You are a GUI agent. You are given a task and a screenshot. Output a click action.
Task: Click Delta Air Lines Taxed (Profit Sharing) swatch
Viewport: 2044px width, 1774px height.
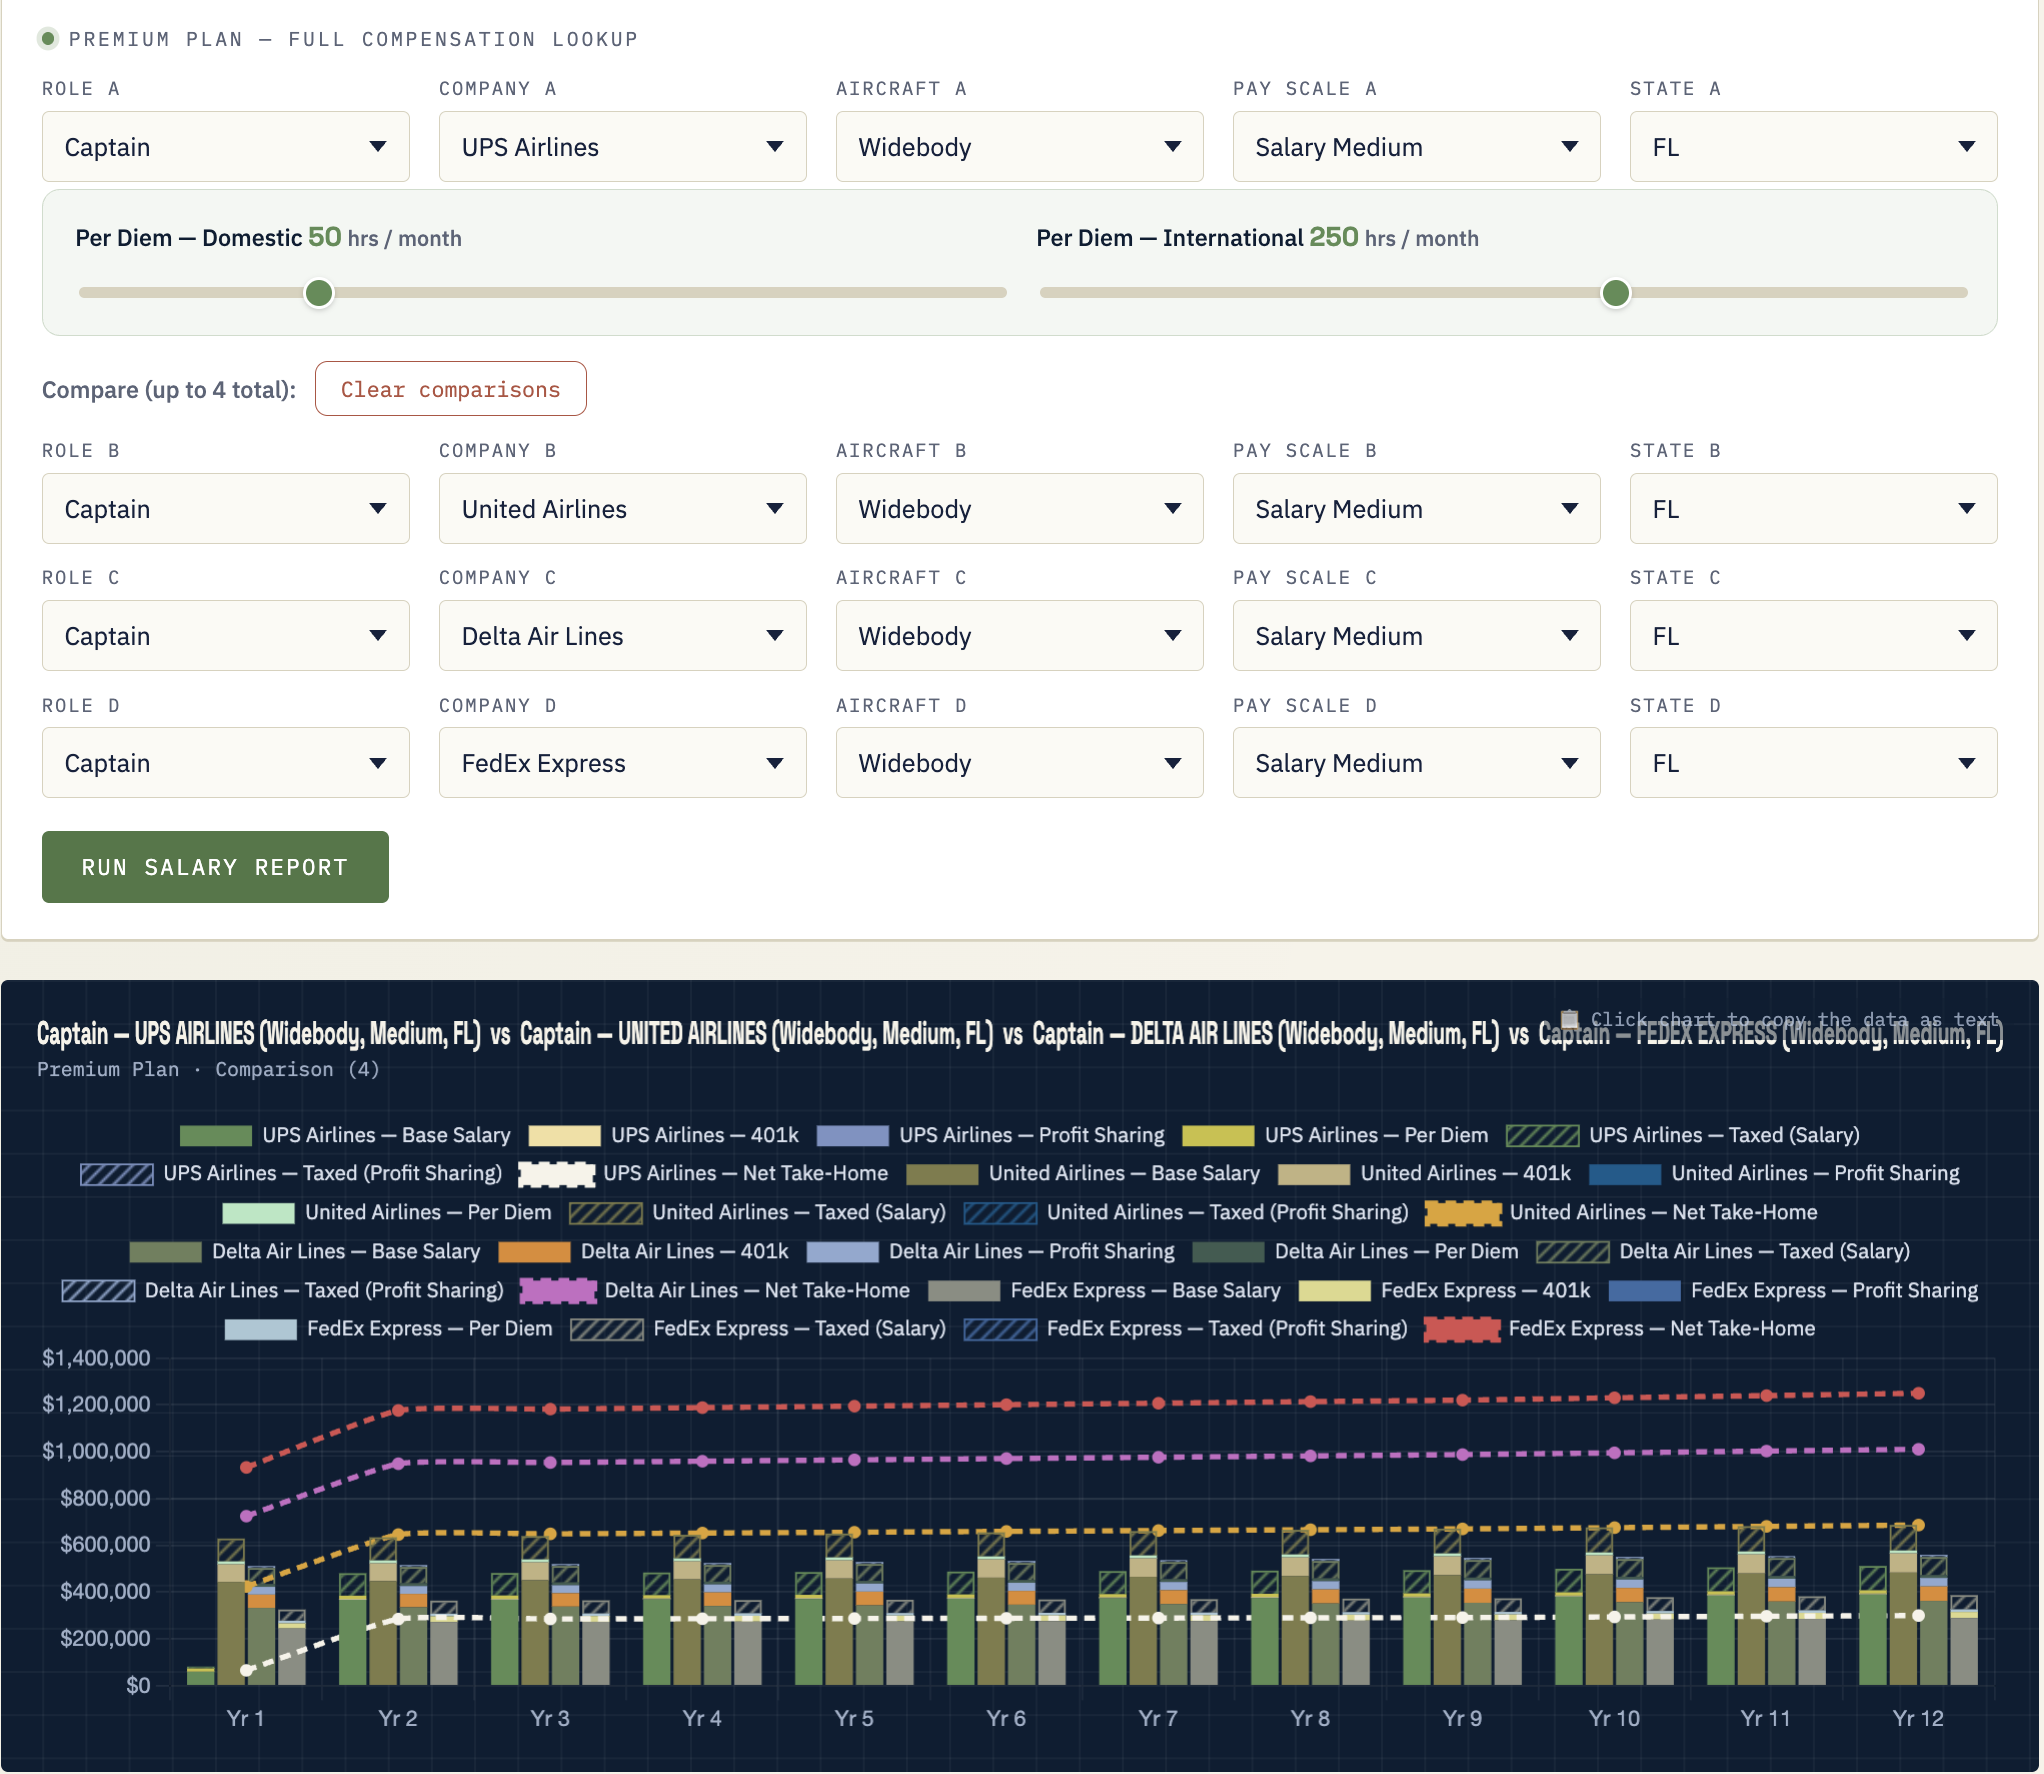pyautogui.click(x=98, y=1291)
